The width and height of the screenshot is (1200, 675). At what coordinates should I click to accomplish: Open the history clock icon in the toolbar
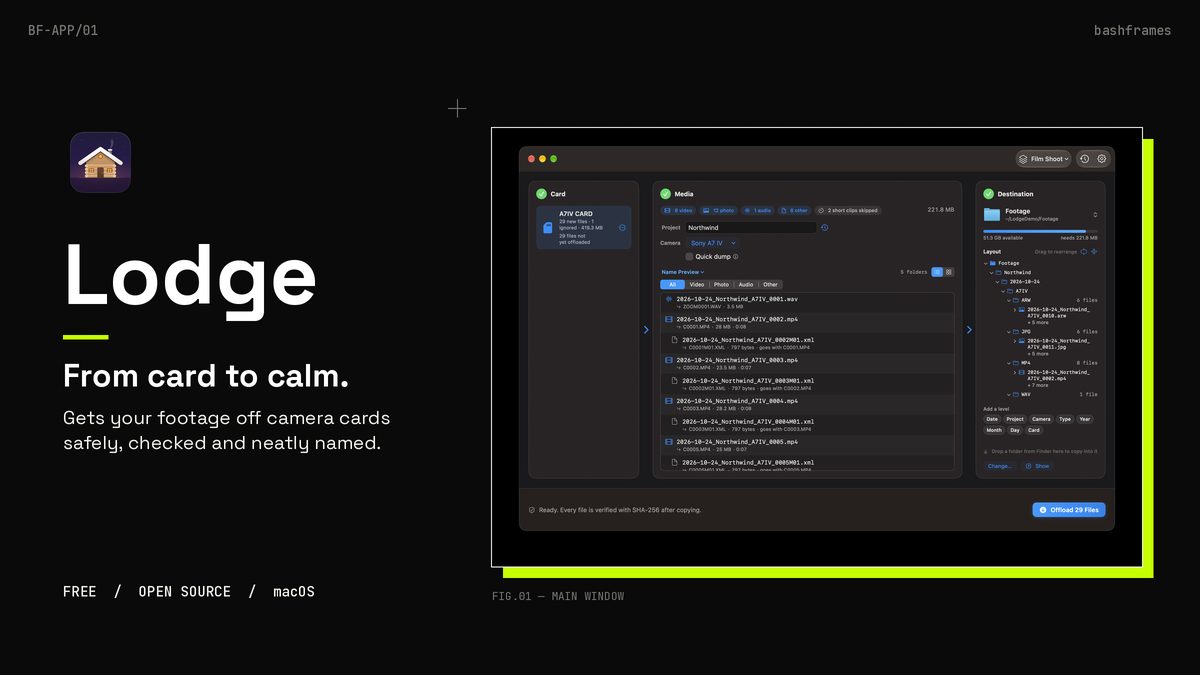tap(1084, 159)
